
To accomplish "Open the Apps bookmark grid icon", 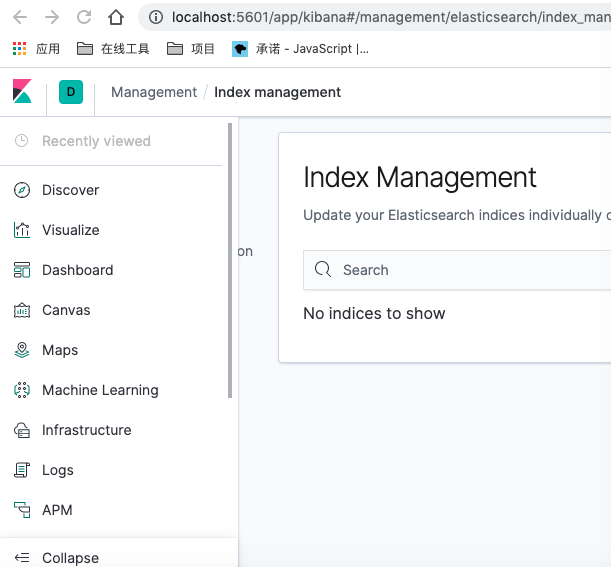I will tap(19, 49).
